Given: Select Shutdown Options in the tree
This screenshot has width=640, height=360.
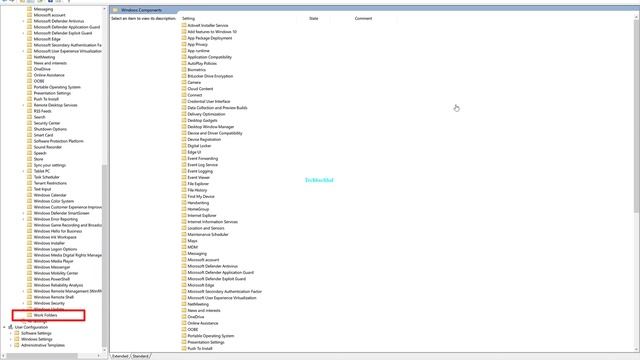Looking at the screenshot, I should pyautogui.click(x=50, y=129).
